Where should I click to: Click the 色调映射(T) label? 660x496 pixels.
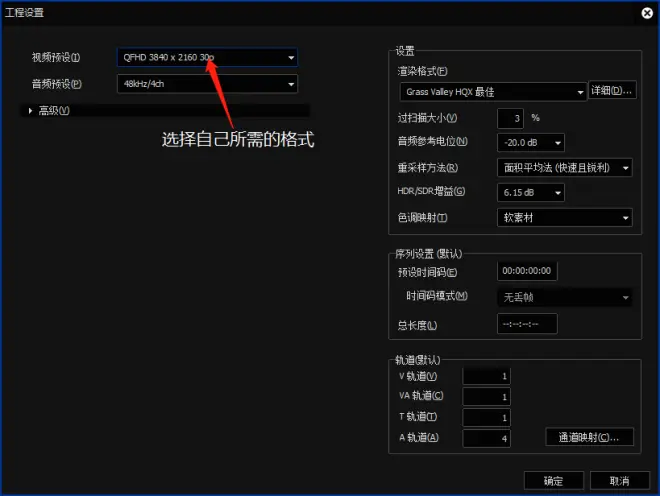point(422,217)
